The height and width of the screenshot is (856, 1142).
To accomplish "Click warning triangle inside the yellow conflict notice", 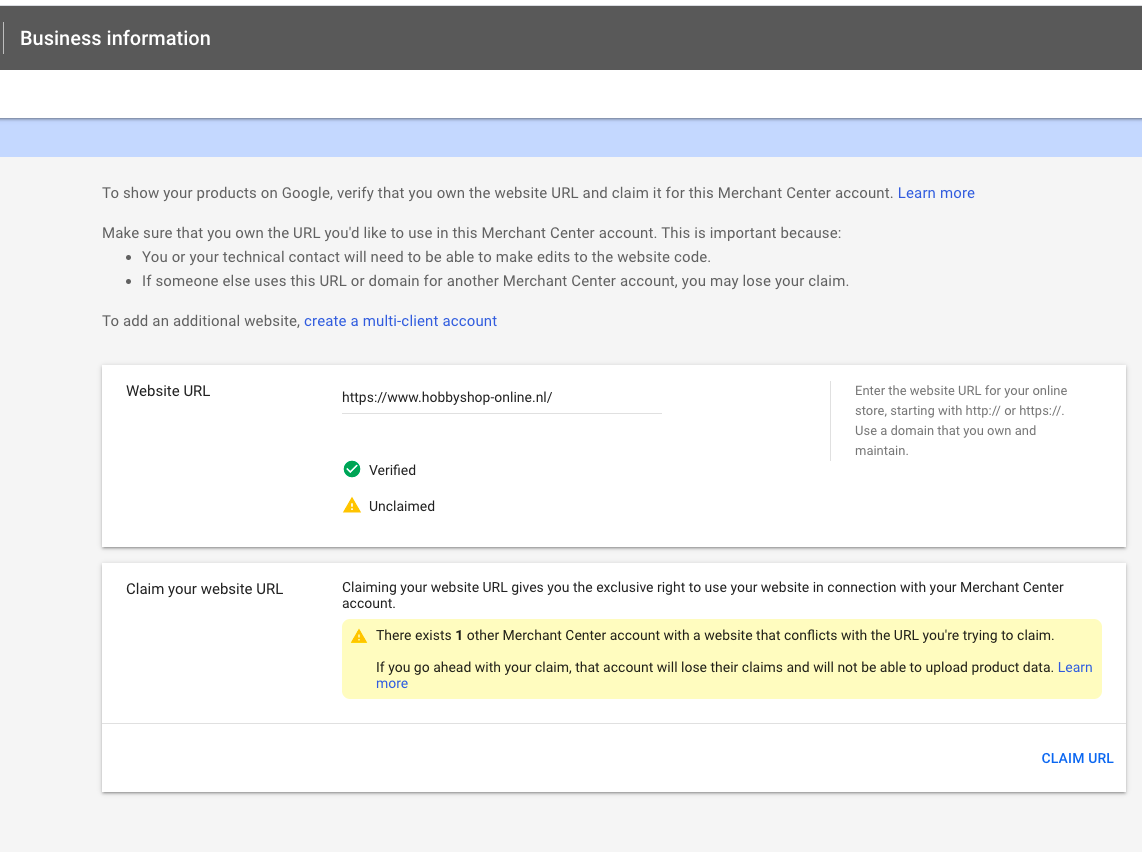I will (x=359, y=636).
